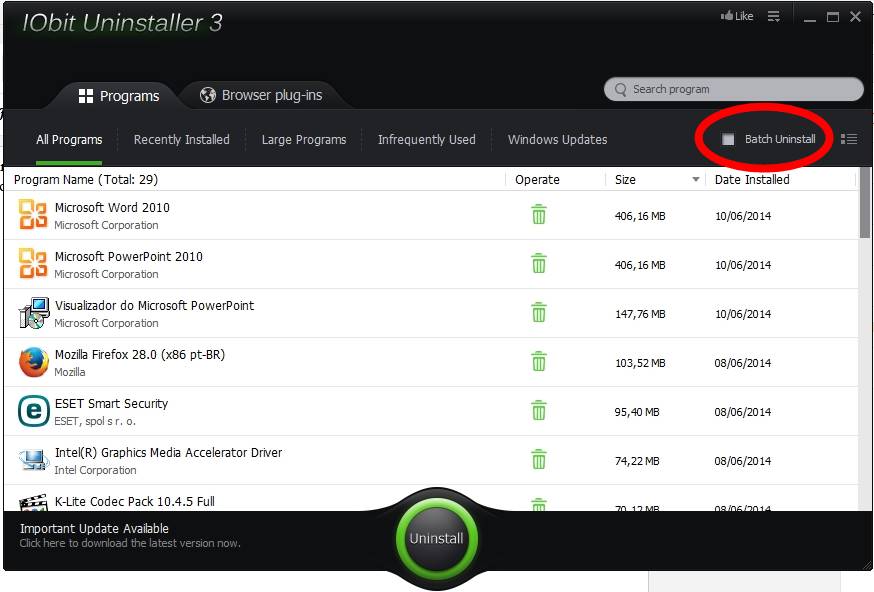
Task: Close the IObit Uninstaller window
Action: 856,17
